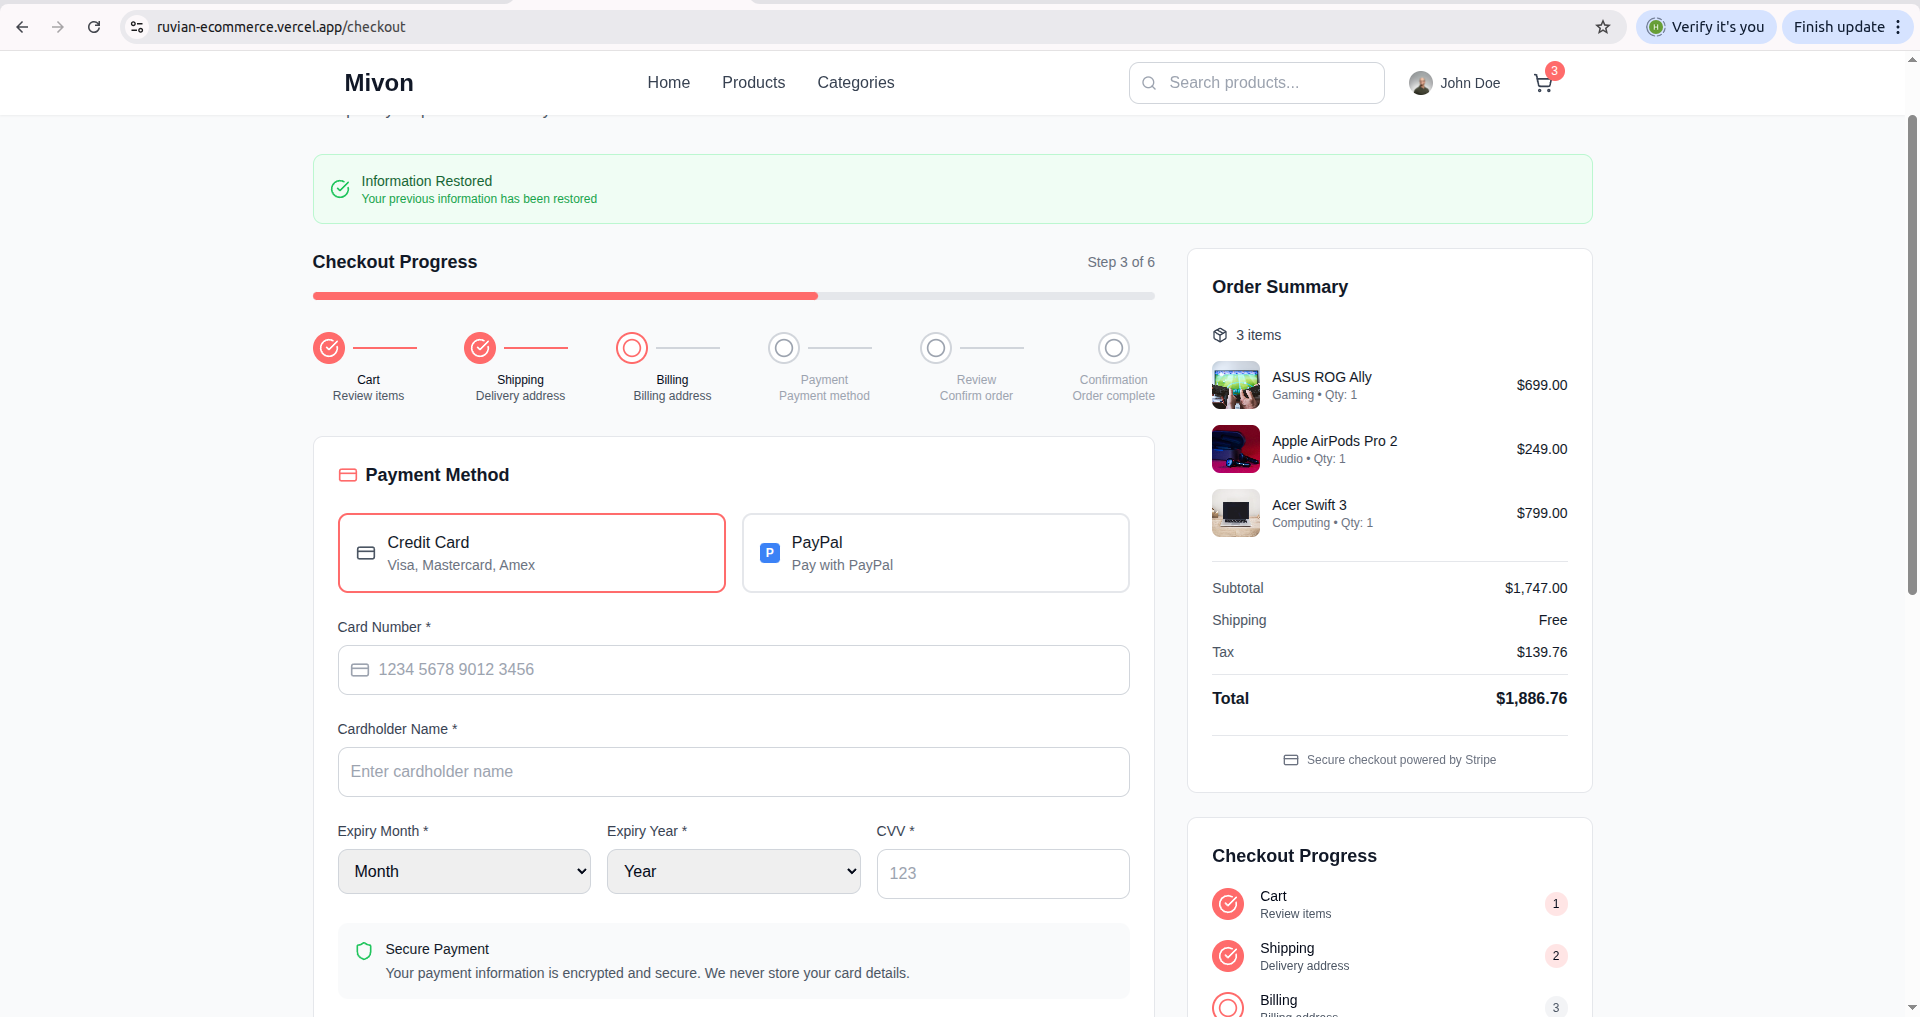Click the Acer Swift 3 product name
Screen dimensions: 1920x1017
coord(1309,505)
